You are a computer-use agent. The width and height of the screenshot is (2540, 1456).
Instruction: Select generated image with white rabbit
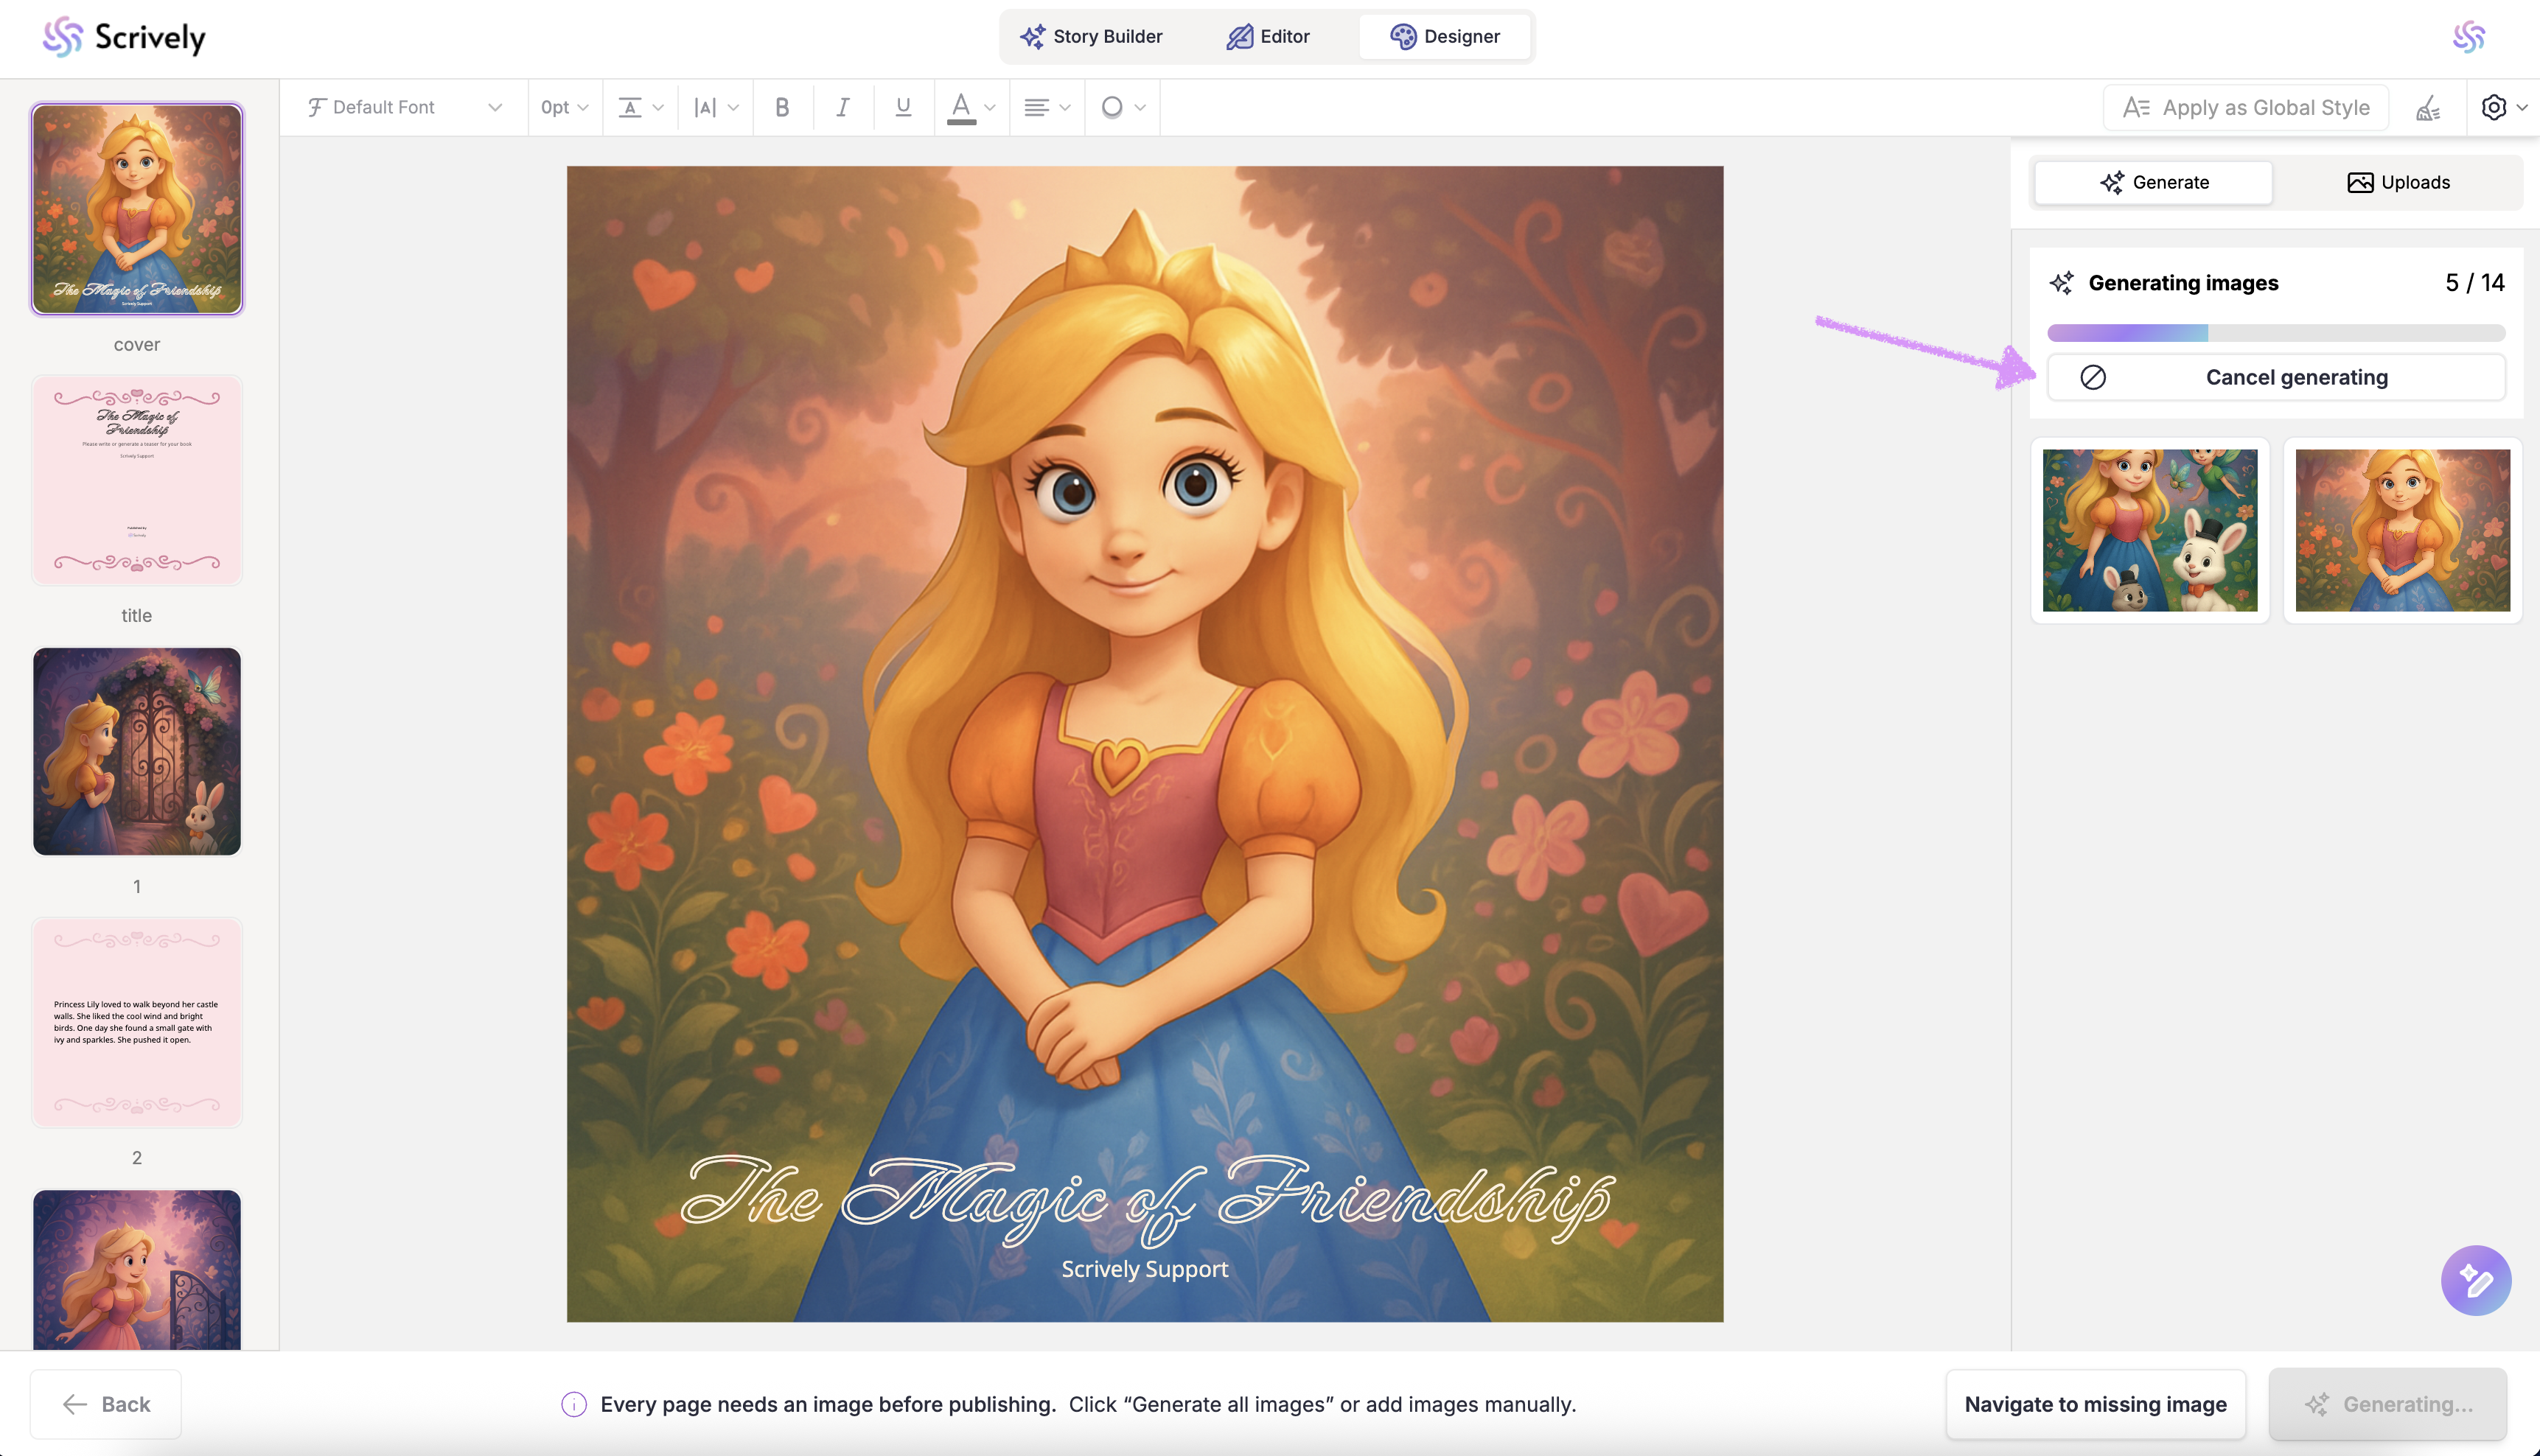coord(2149,530)
